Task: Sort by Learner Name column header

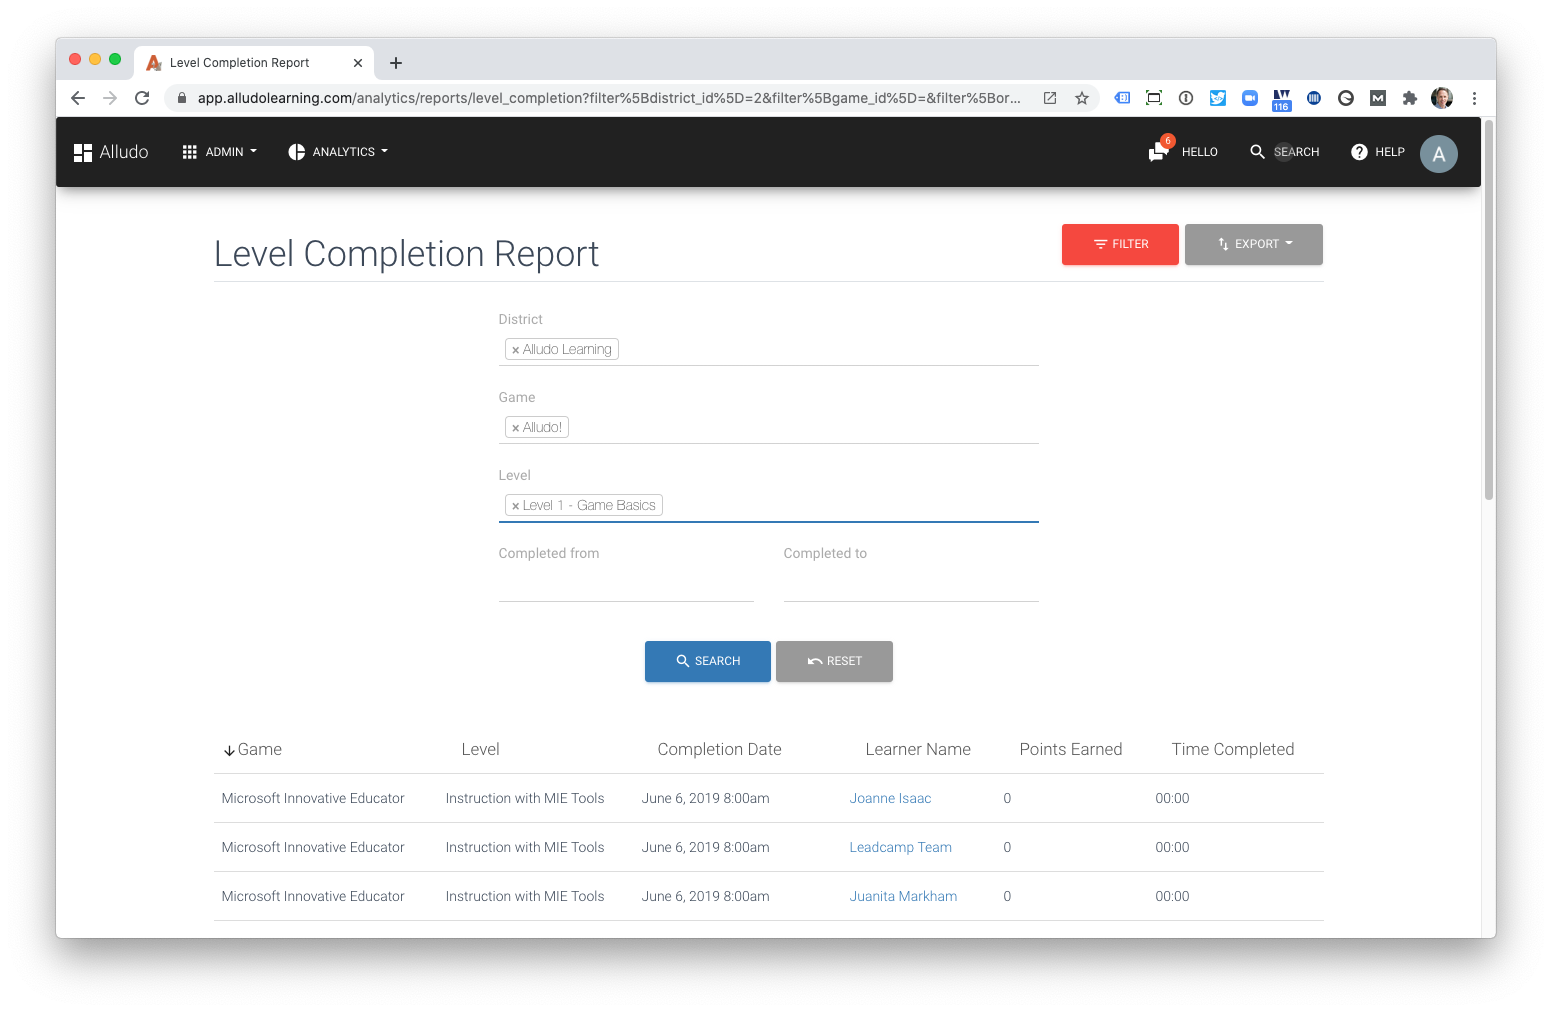Action: click(x=918, y=749)
